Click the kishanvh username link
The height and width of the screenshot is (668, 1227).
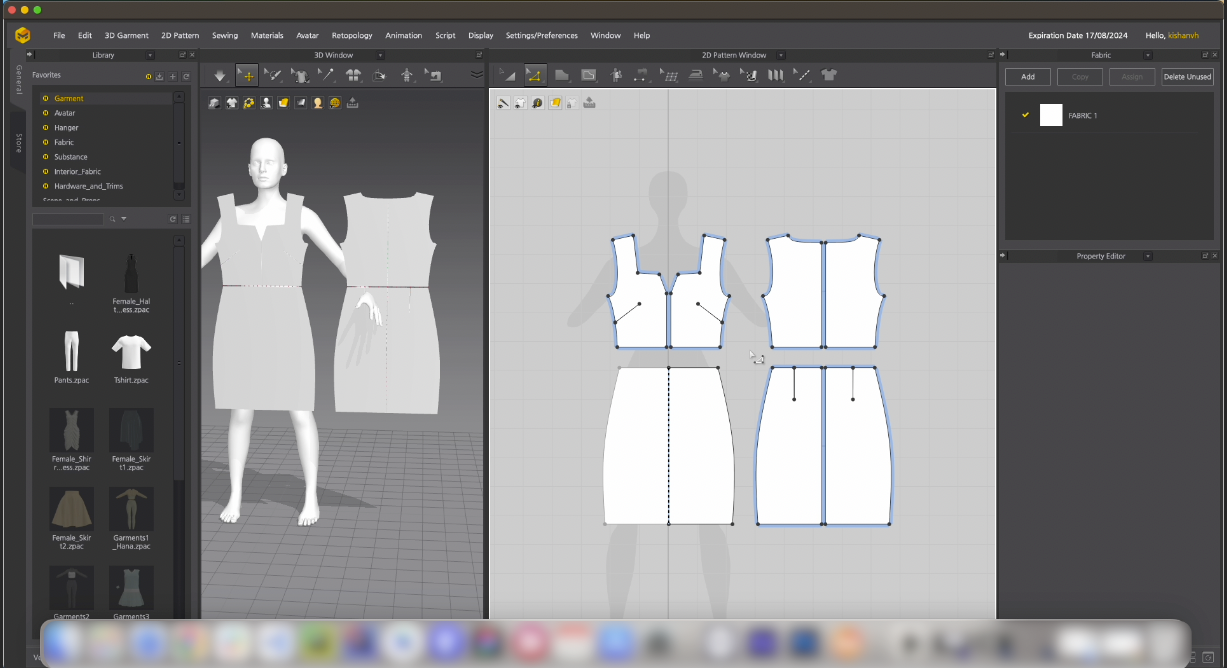coord(1183,35)
